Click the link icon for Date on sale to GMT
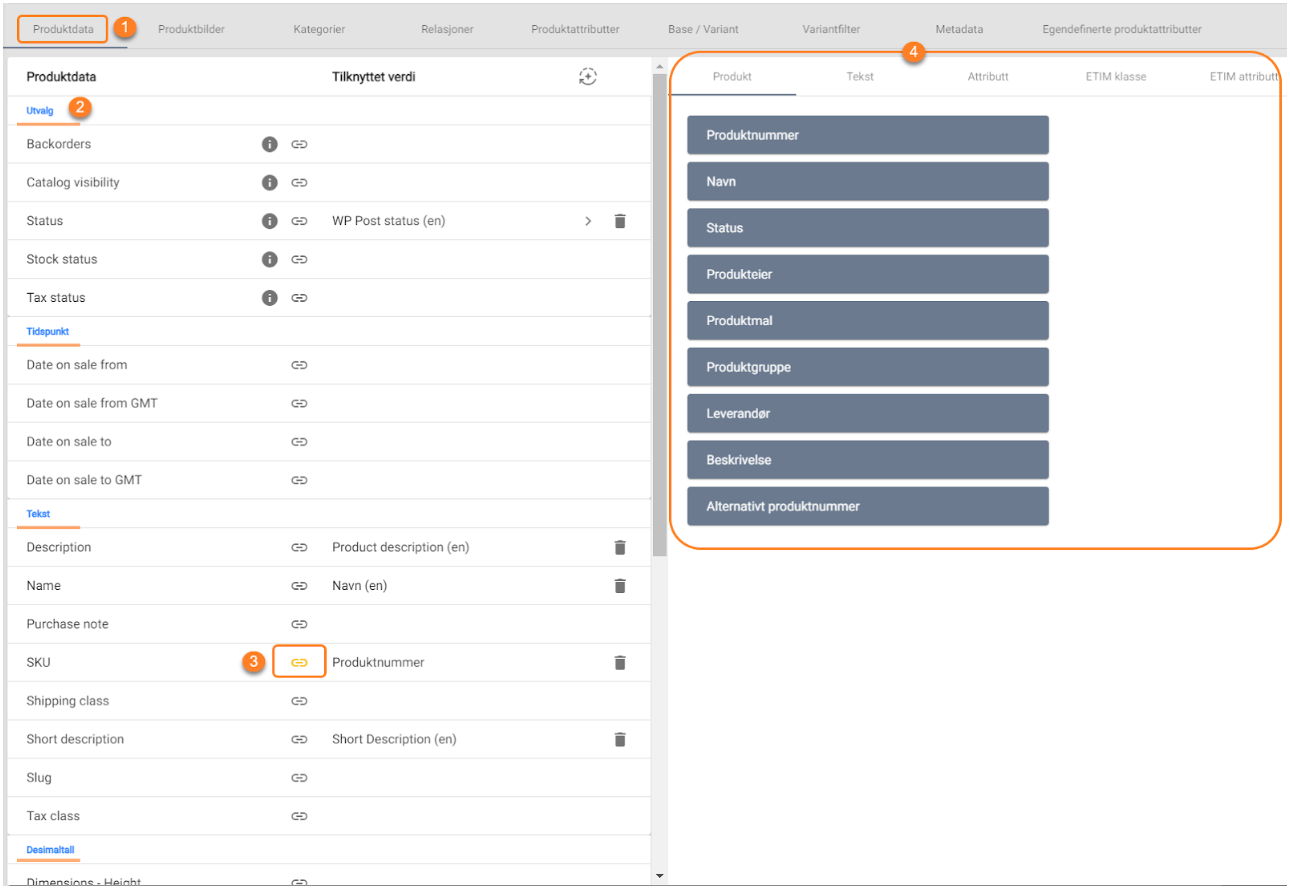 (x=299, y=480)
